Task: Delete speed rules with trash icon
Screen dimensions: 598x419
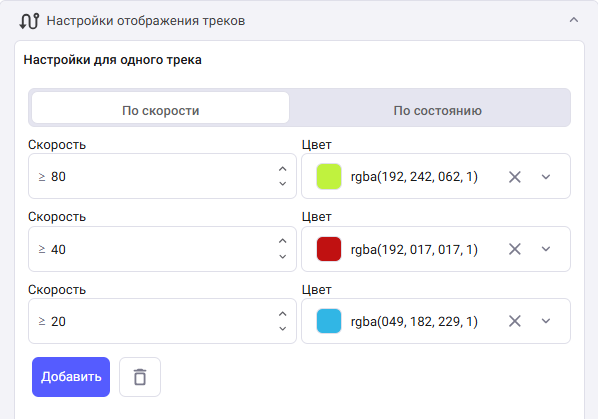Action: (x=140, y=377)
